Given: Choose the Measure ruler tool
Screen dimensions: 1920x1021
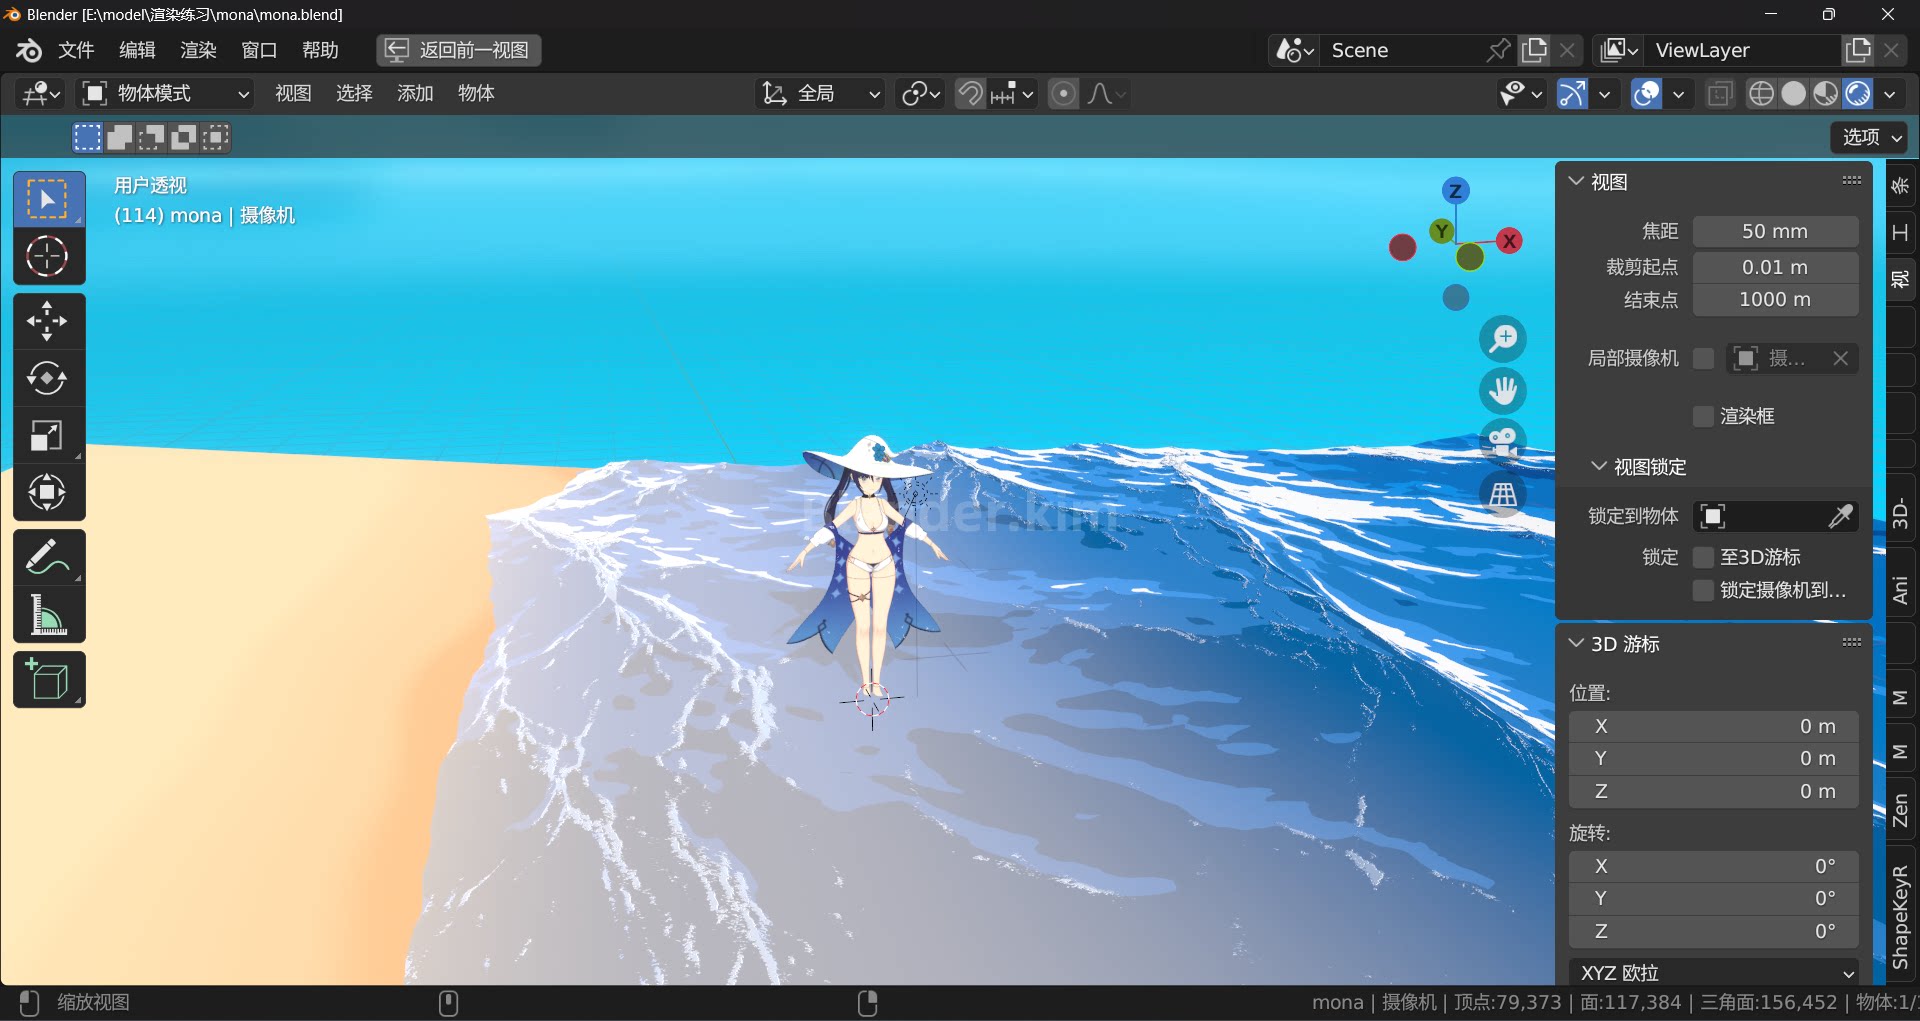Looking at the screenshot, I should (48, 614).
